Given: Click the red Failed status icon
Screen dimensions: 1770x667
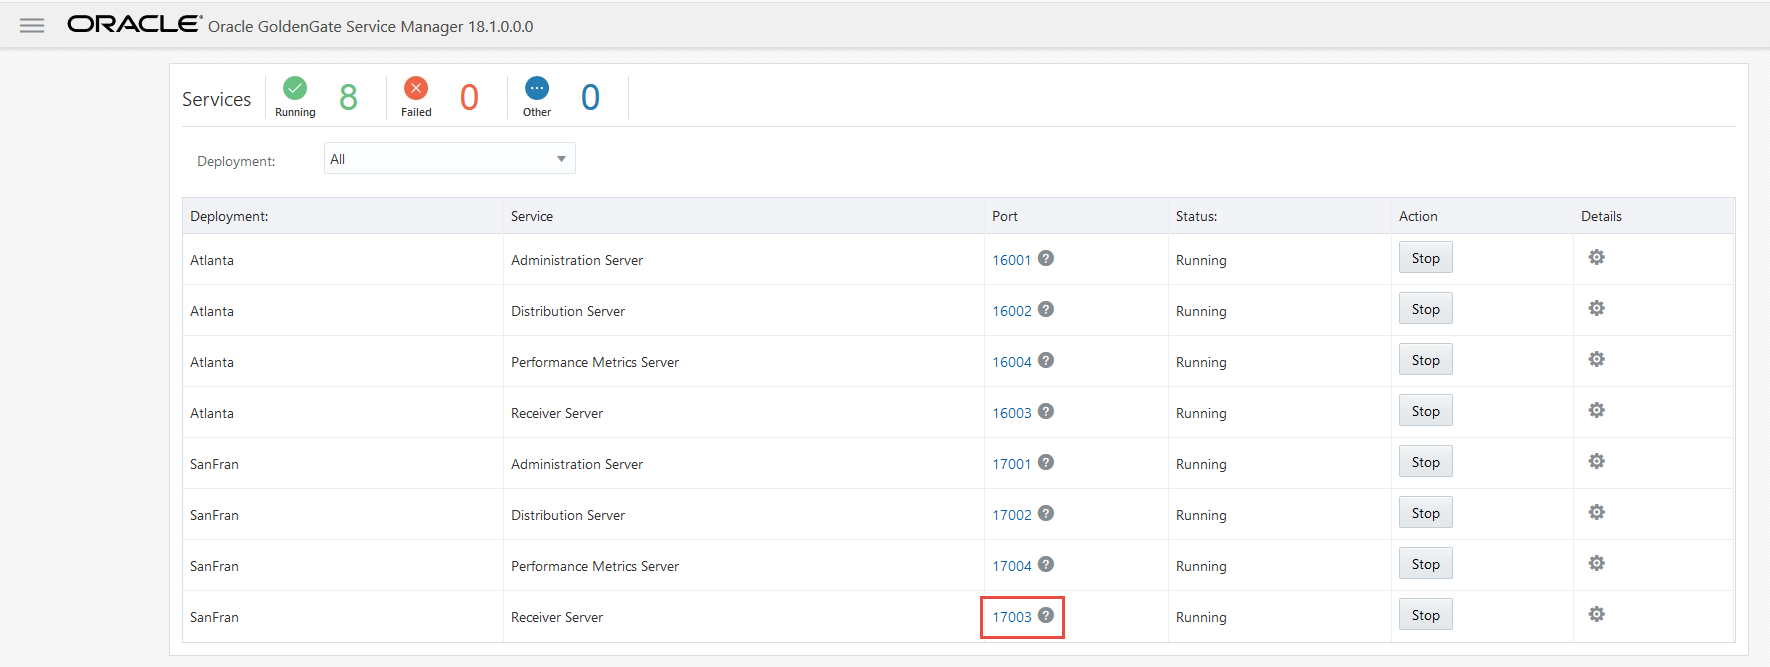Looking at the screenshot, I should point(416,88).
